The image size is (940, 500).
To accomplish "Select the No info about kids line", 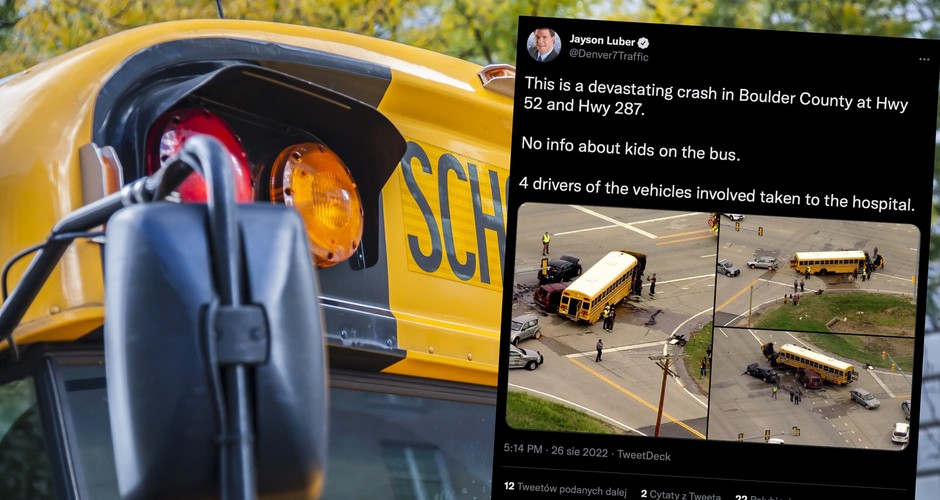I will pyautogui.click(x=631, y=149).
